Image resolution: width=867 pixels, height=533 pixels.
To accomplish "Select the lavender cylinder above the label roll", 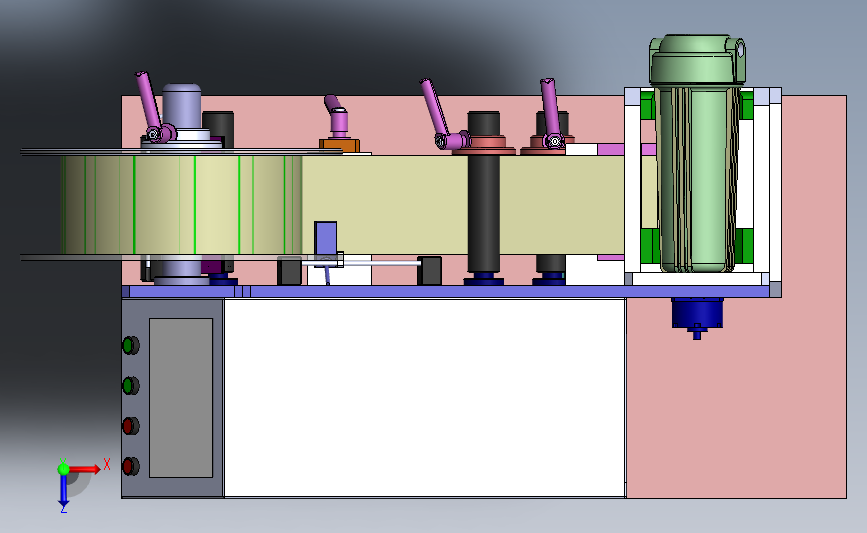I will pos(181,106).
